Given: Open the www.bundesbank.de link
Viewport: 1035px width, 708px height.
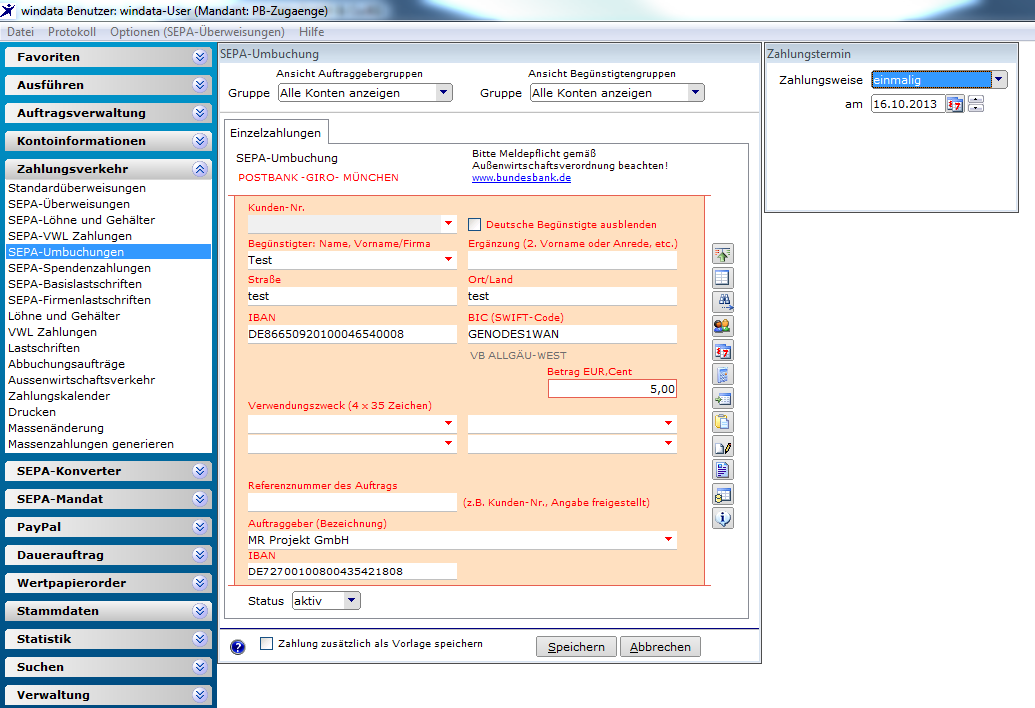Looking at the screenshot, I should click(521, 177).
